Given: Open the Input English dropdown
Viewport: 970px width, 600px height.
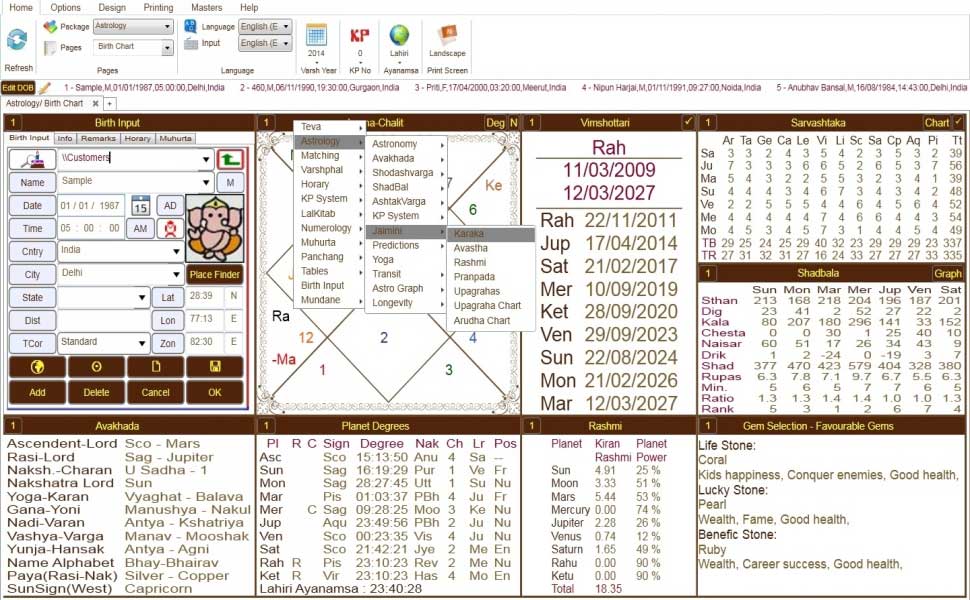Looking at the screenshot, I should [286, 43].
